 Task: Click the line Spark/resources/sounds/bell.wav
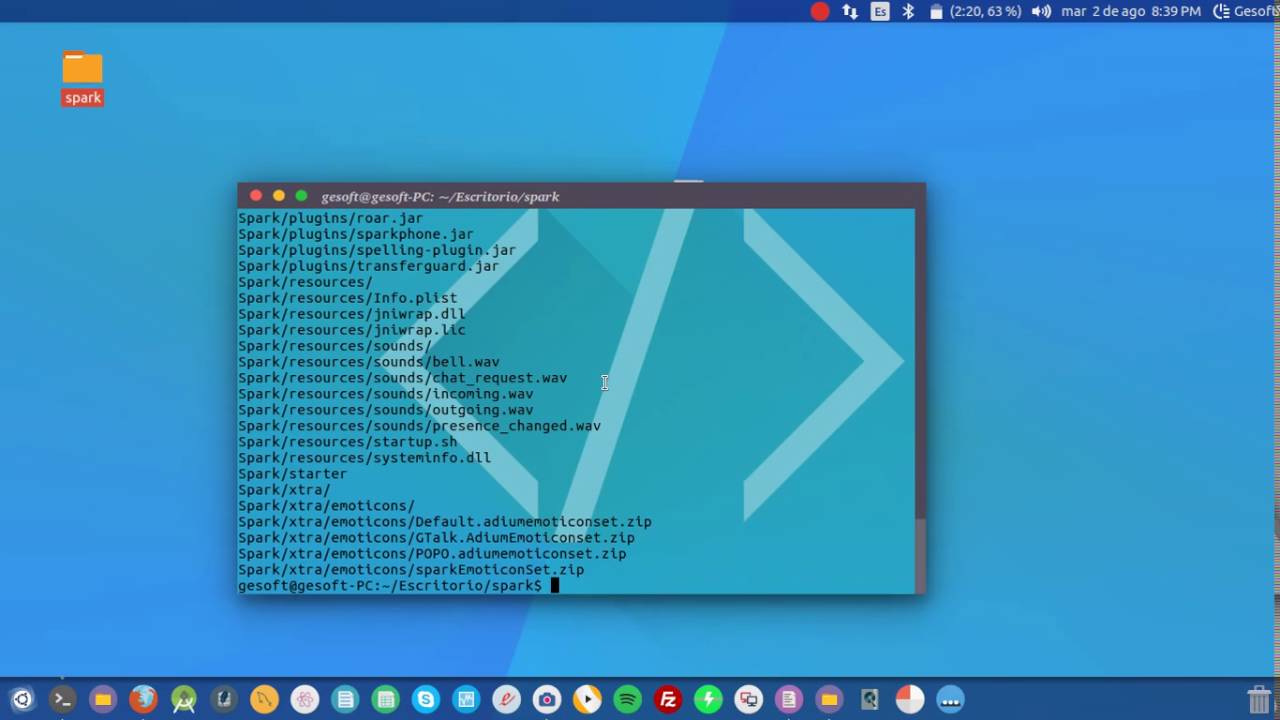coord(368,362)
